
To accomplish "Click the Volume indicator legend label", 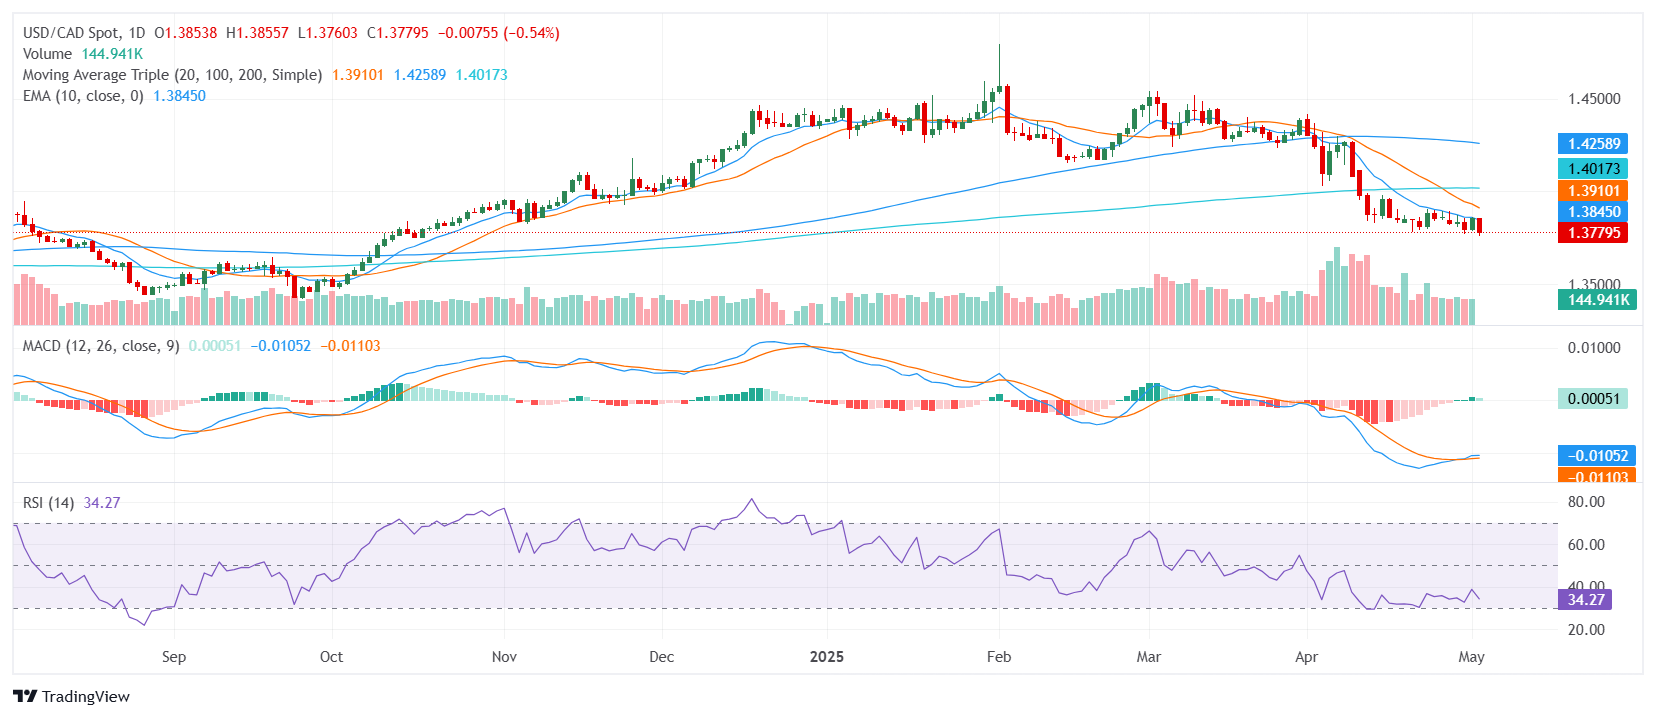I will (x=47, y=54).
